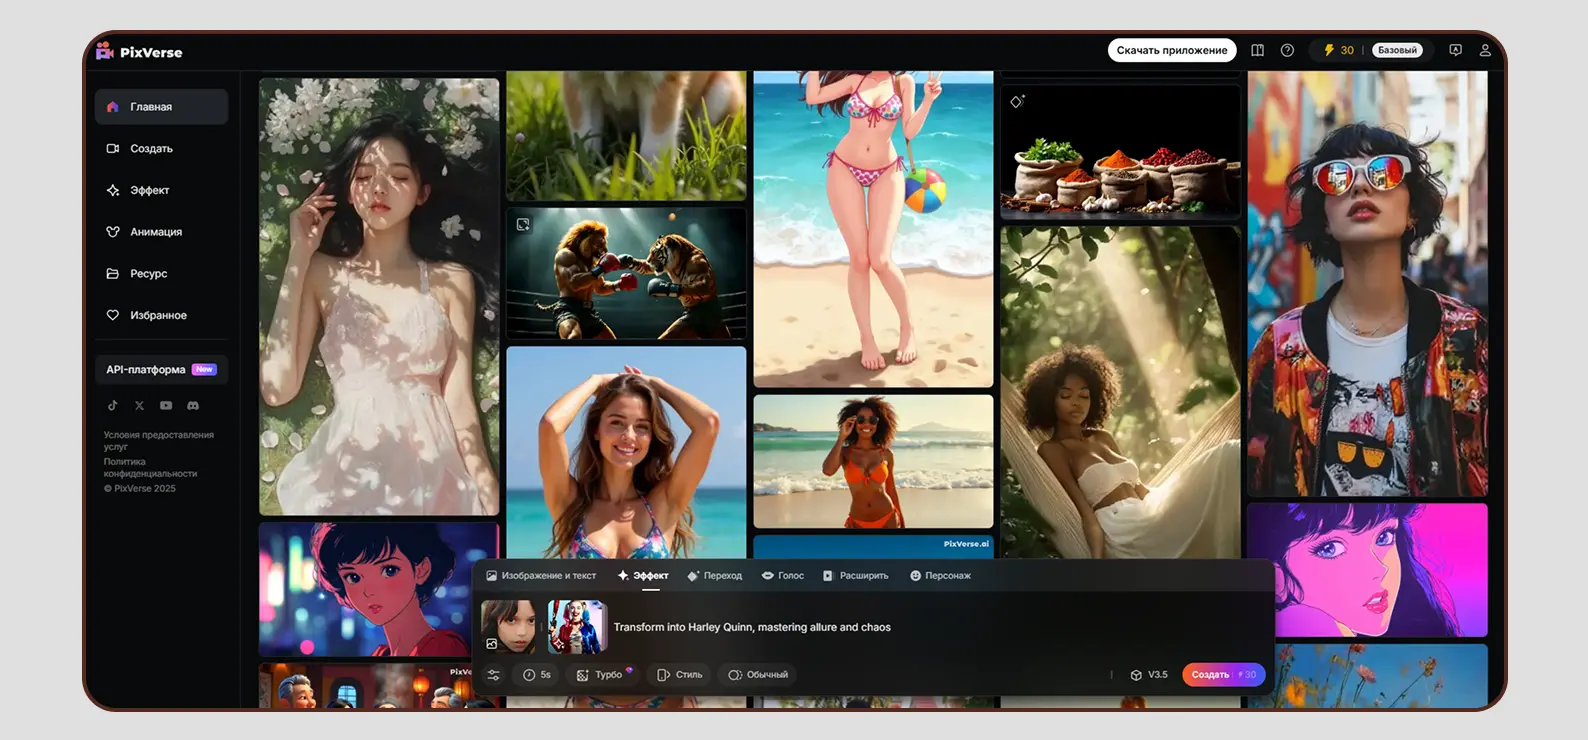Open the guide book icon
The width and height of the screenshot is (1588, 740).
(1258, 50)
